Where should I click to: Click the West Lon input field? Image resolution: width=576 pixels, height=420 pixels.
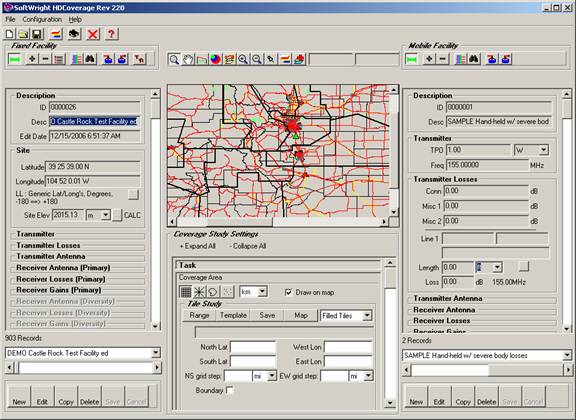(348, 347)
